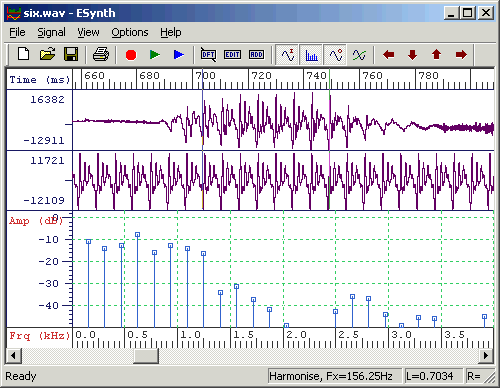500x388 pixels.
Task: Click the New file icon
Action: (x=24, y=54)
